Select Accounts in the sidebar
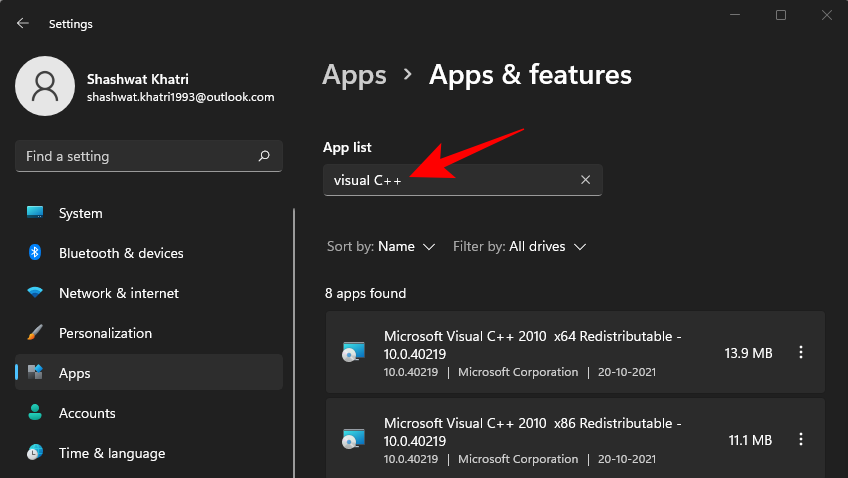Image resolution: width=848 pixels, height=478 pixels. tap(87, 413)
